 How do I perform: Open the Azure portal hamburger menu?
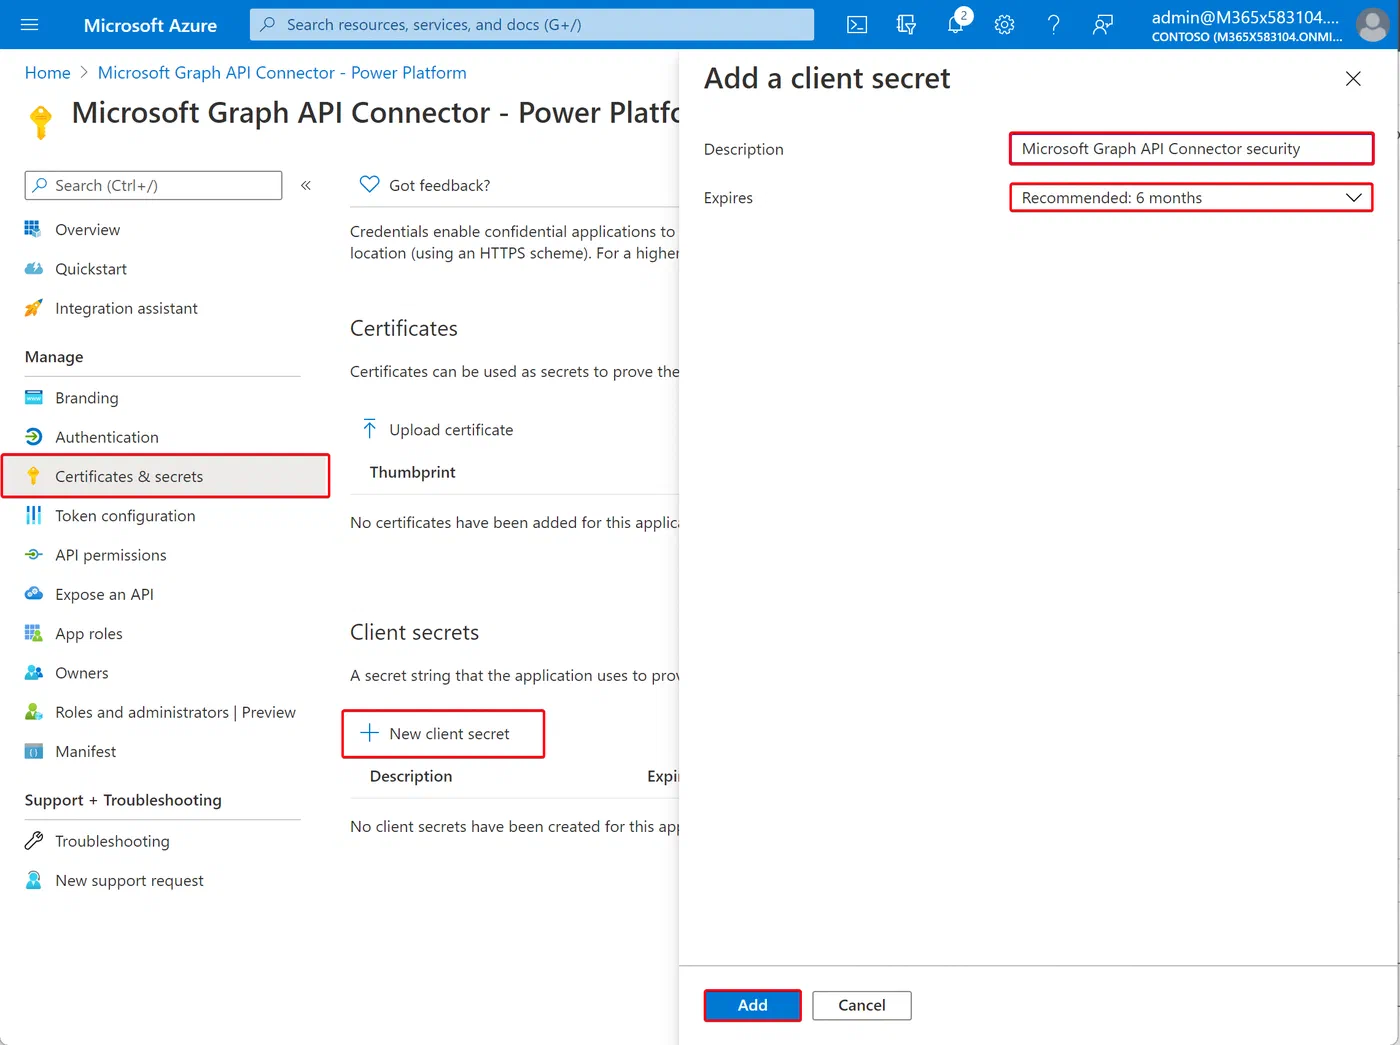pyautogui.click(x=30, y=25)
